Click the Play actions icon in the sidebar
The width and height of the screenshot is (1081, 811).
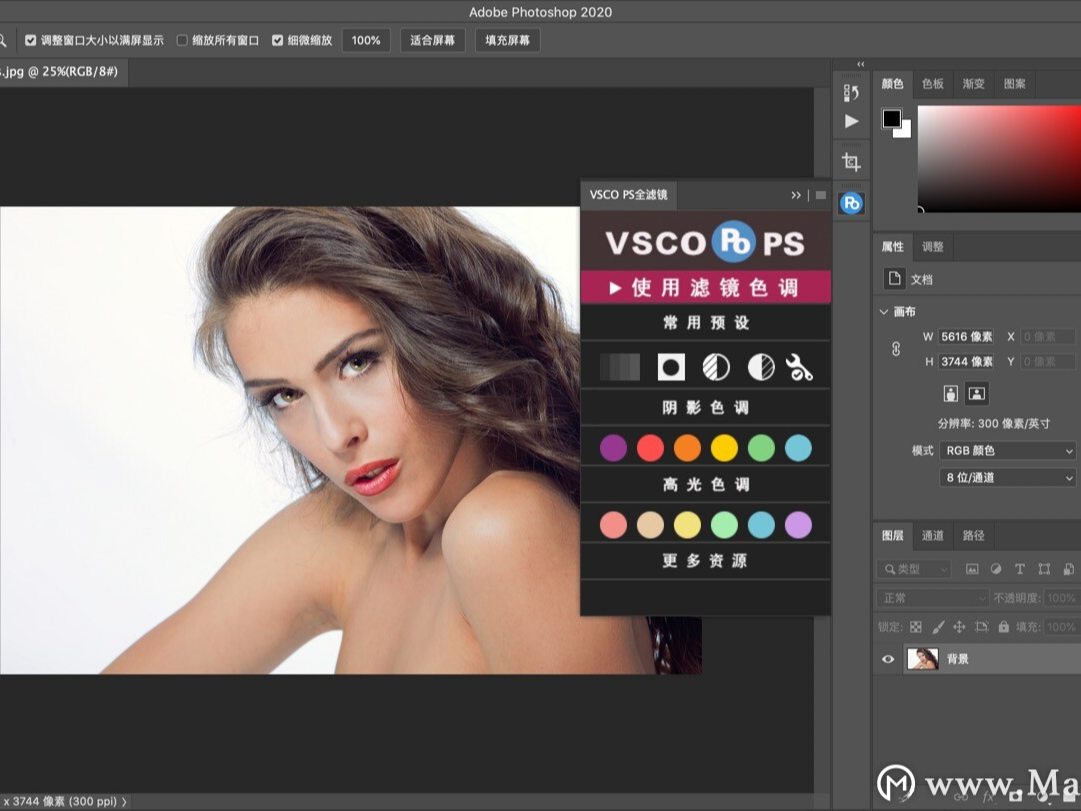point(851,121)
